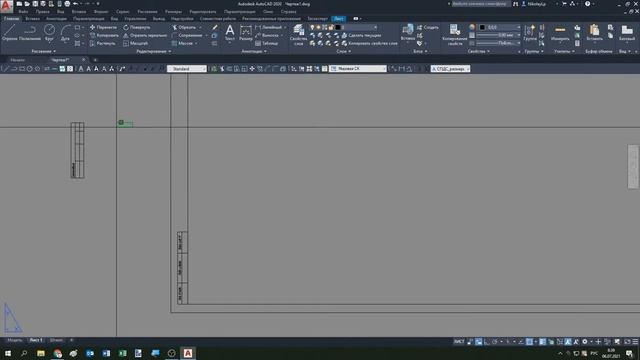640x360 pixels.
Task: Click the layer color black swatch
Action: click(x=338, y=27)
